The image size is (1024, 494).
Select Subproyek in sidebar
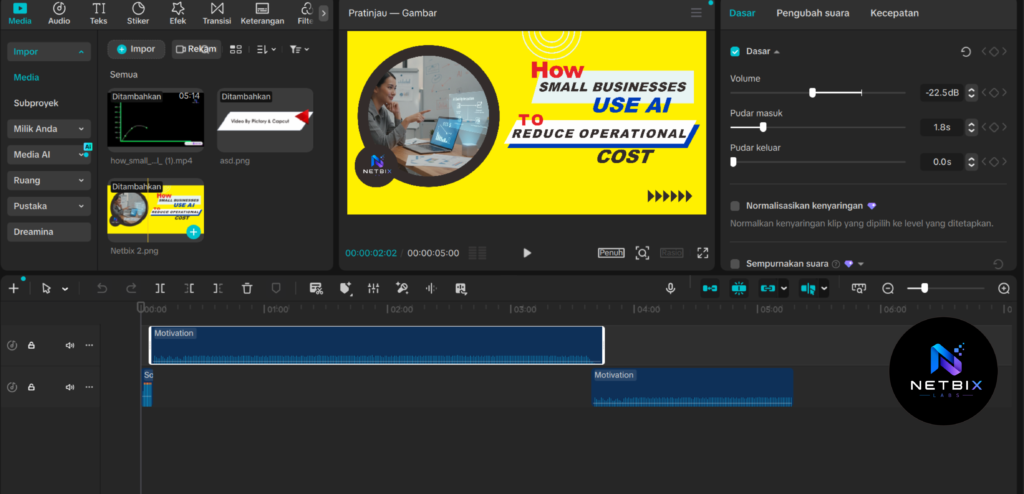coord(36,103)
